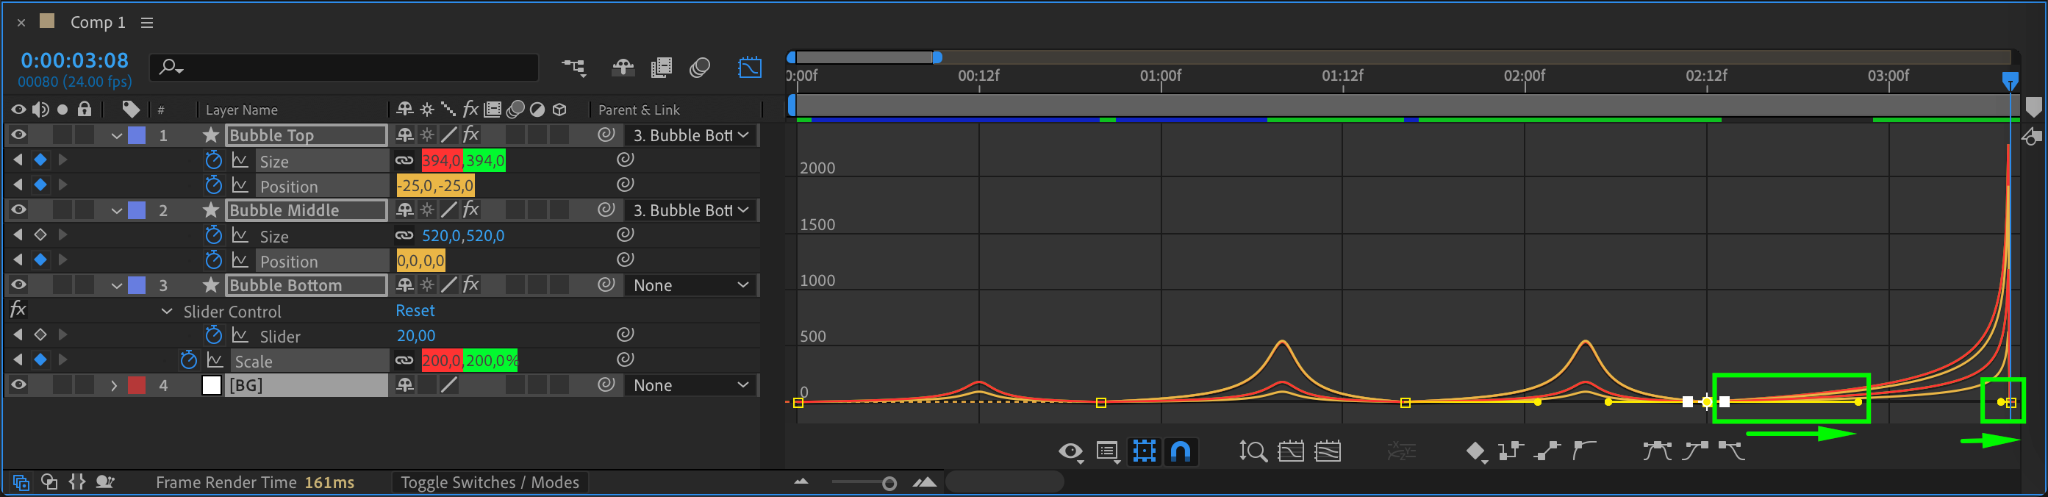The height and width of the screenshot is (497, 2048).
Task: Fit all graphs to view
Action: [x=1328, y=452]
